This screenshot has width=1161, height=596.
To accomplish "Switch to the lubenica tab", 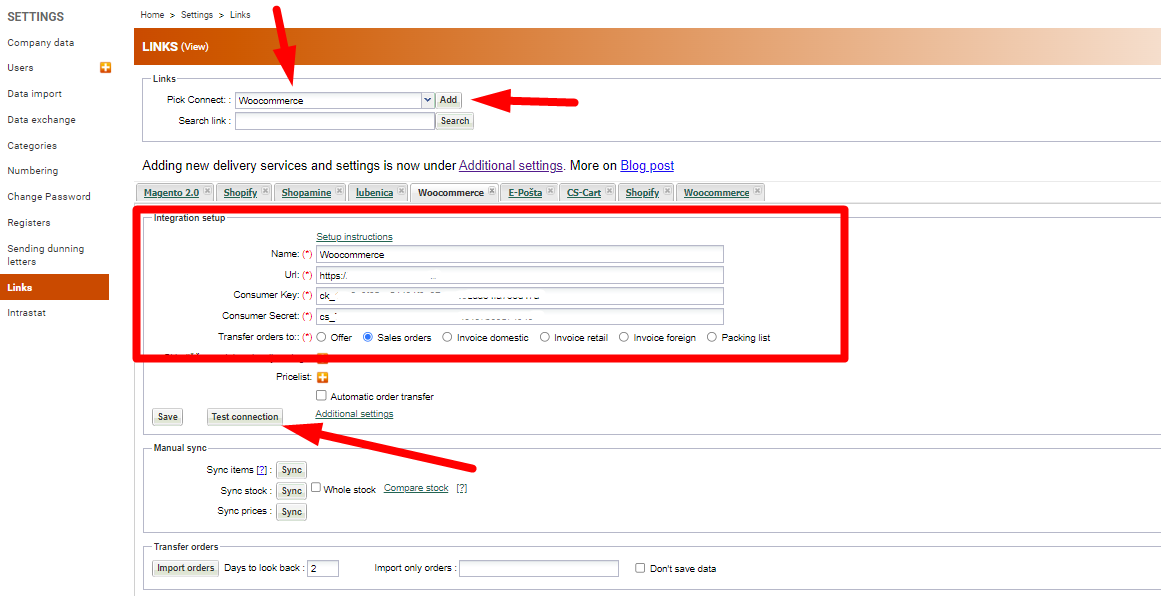I will tap(374, 192).
